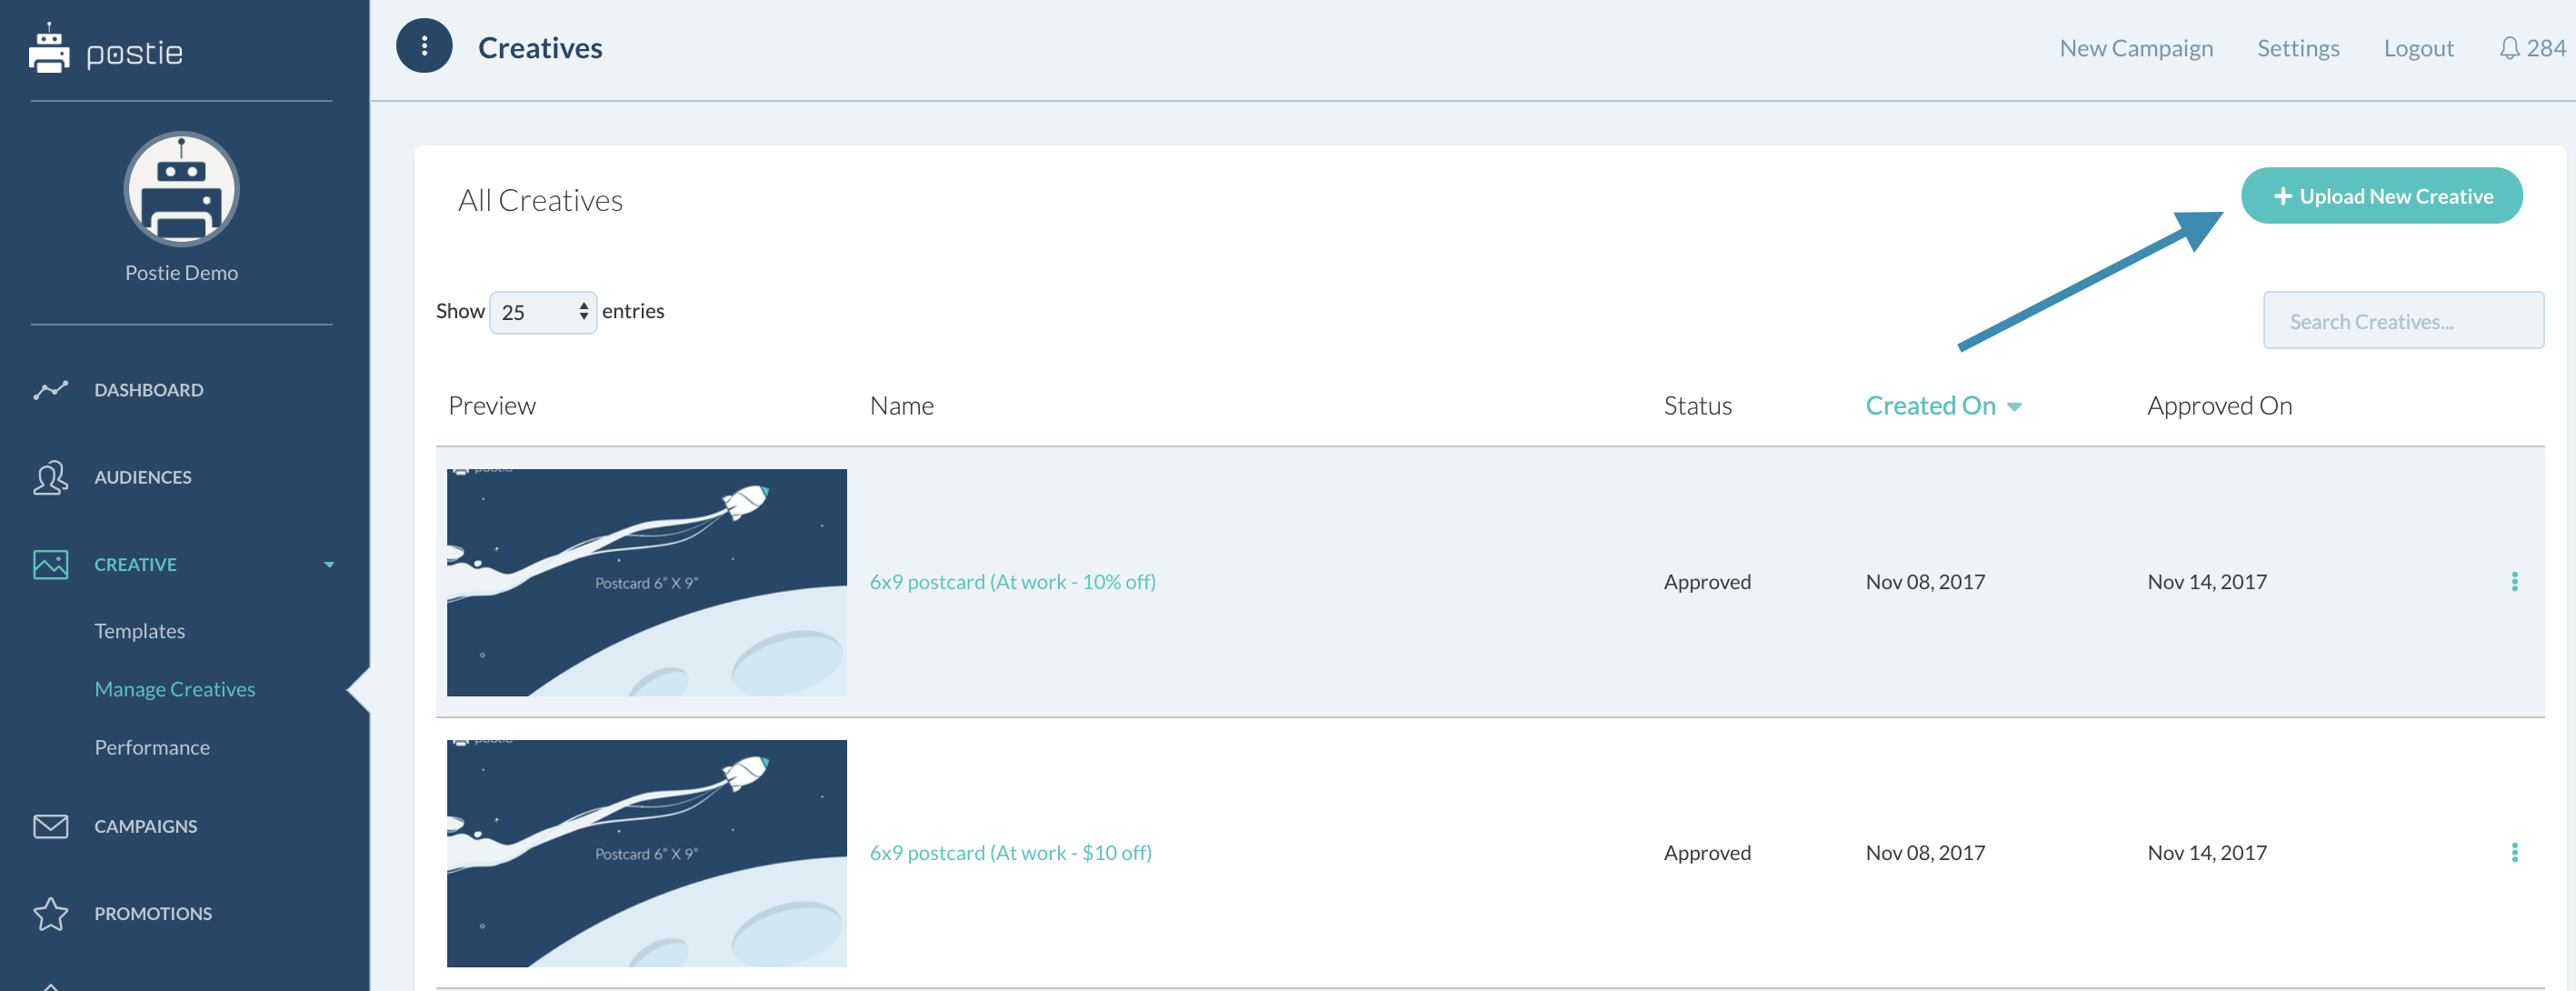Click the Promotions star icon

click(x=50, y=913)
